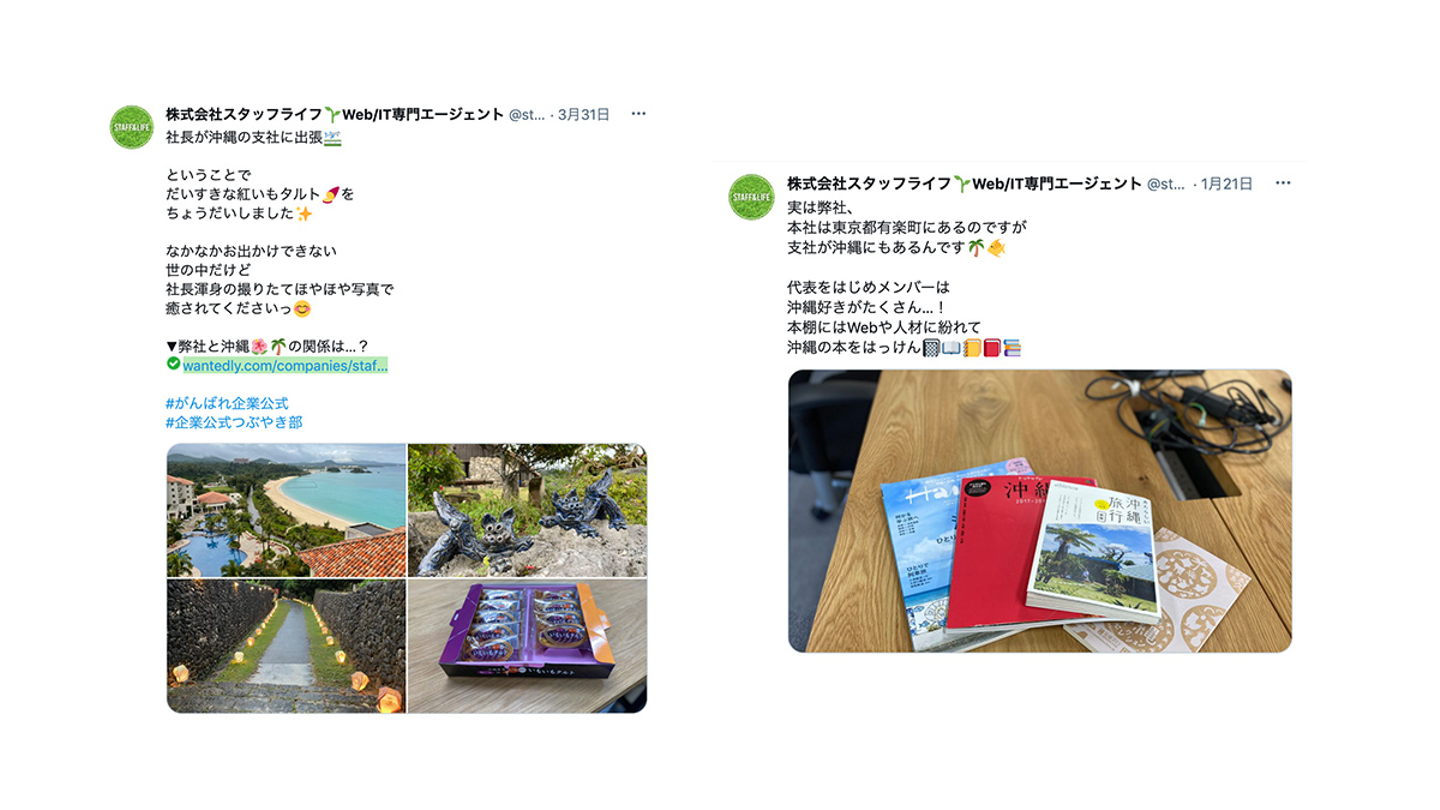This screenshot has height=810, width=1440.
Task: Open the Staff&Life avatar on March 31 tweet
Action: (x=132, y=127)
